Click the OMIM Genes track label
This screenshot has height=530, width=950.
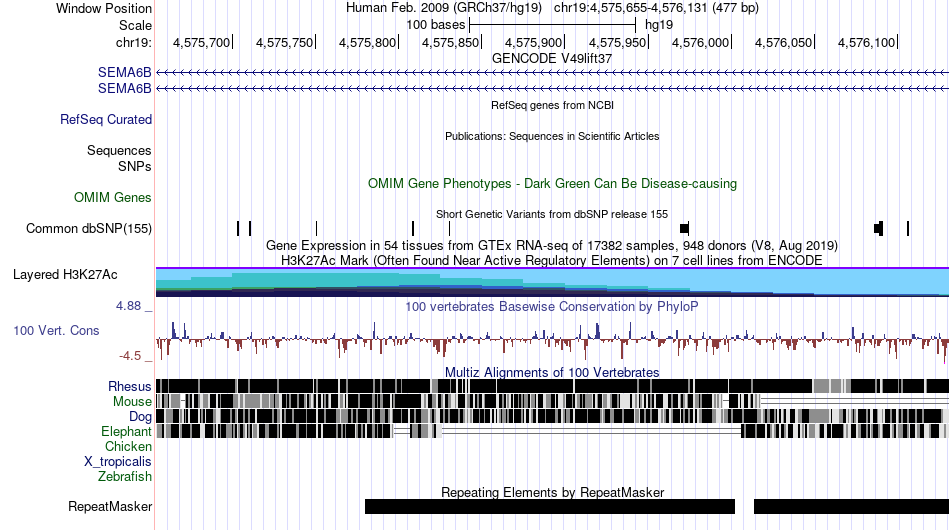pyautogui.click(x=112, y=197)
